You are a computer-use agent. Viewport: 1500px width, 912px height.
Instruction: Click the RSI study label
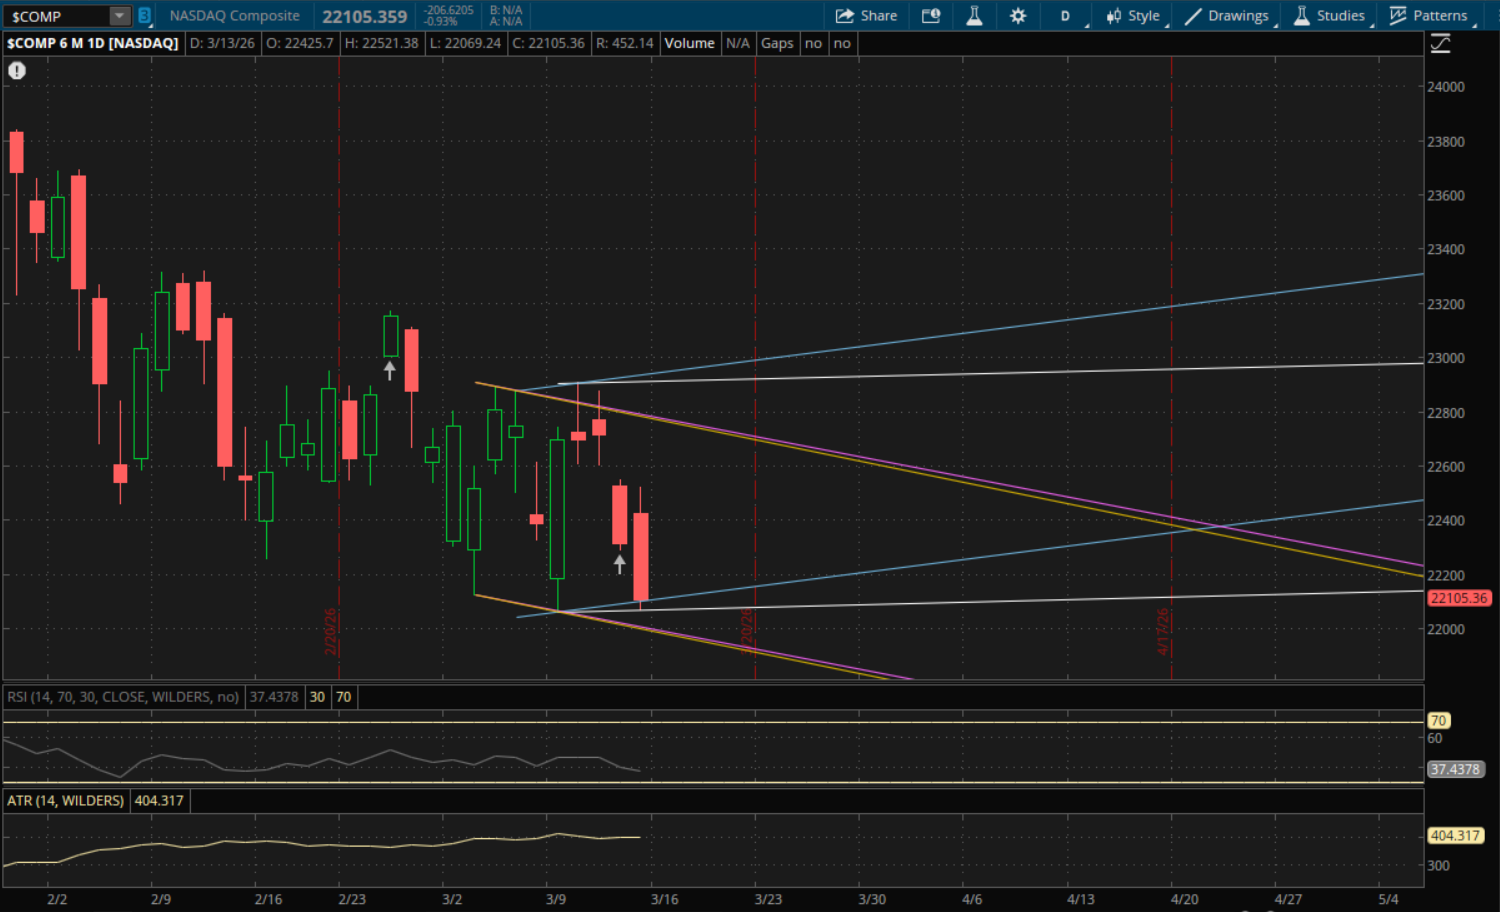(x=123, y=697)
